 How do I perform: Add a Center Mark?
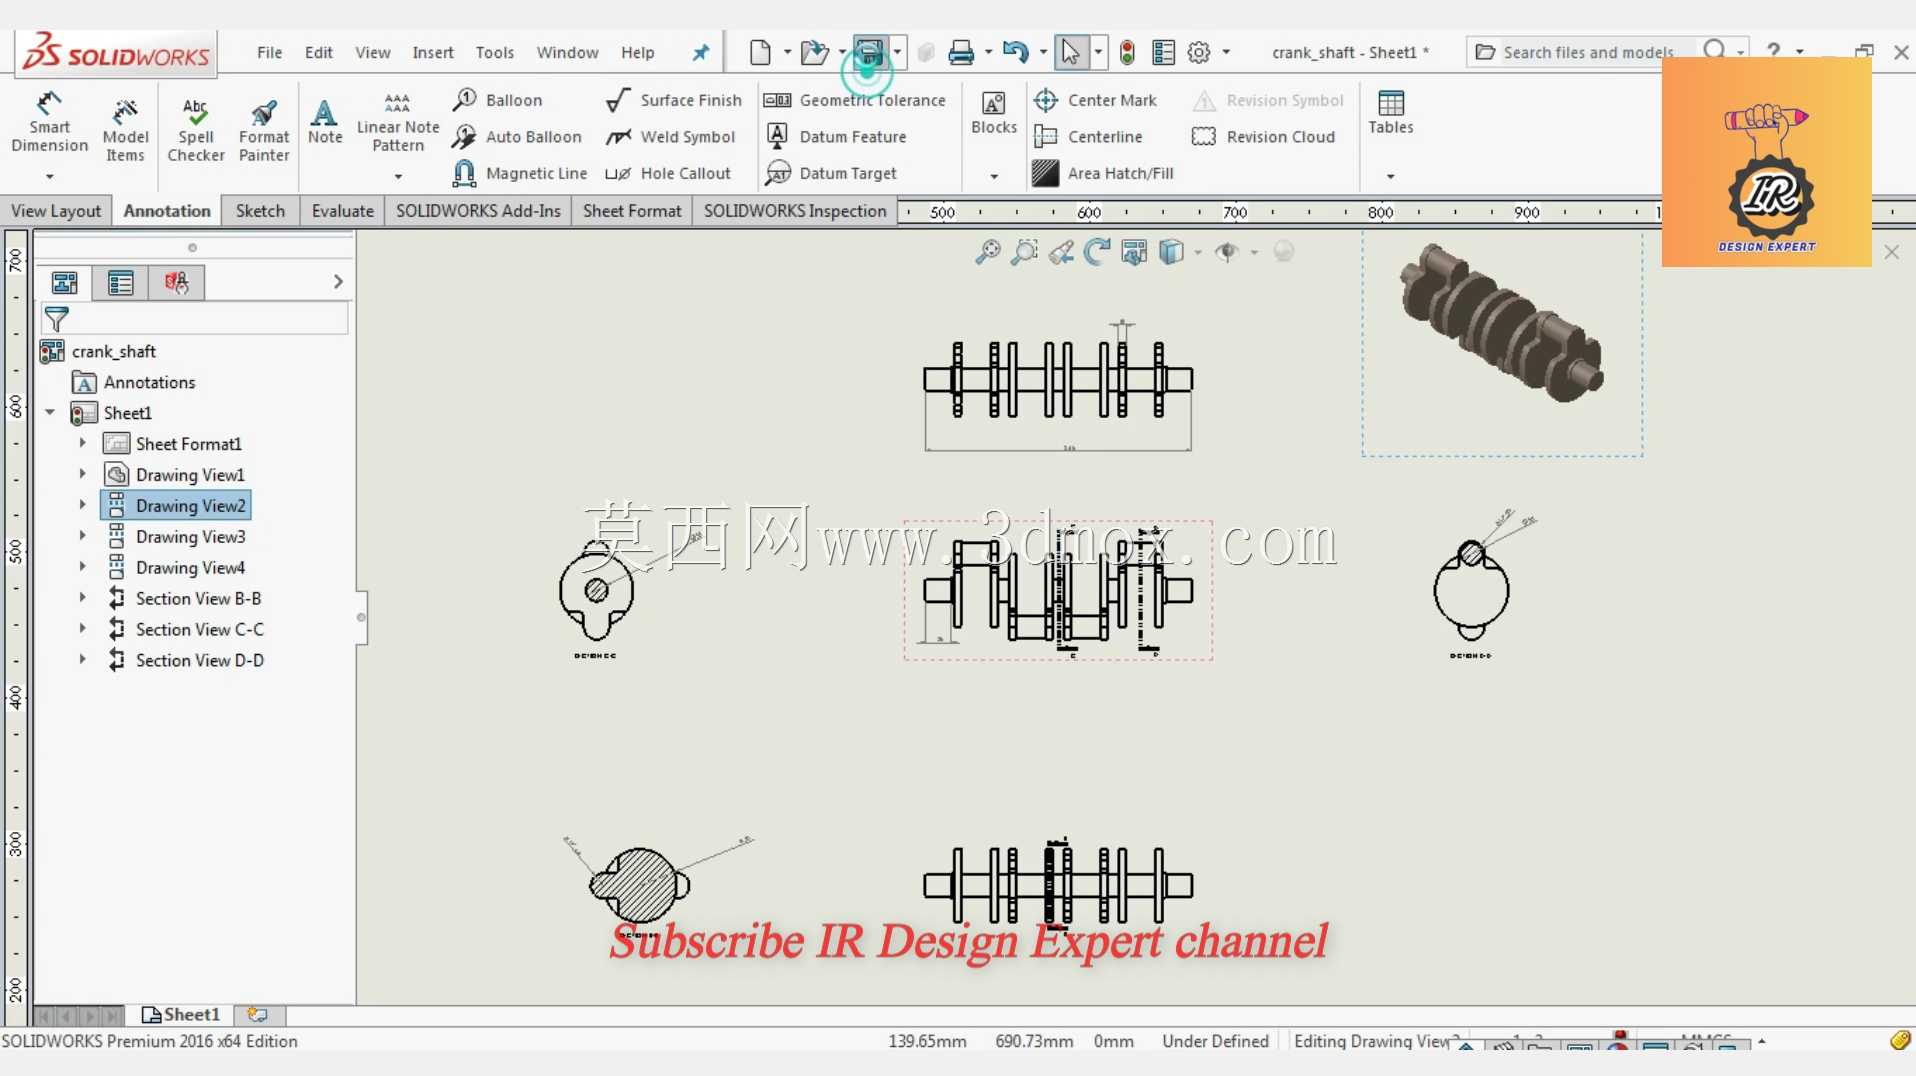tap(1095, 100)
